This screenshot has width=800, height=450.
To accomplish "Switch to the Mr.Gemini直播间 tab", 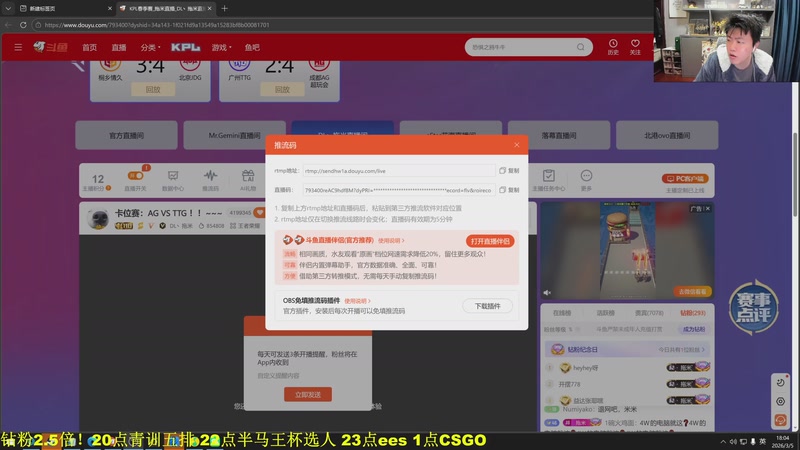I will click(234, 135).
